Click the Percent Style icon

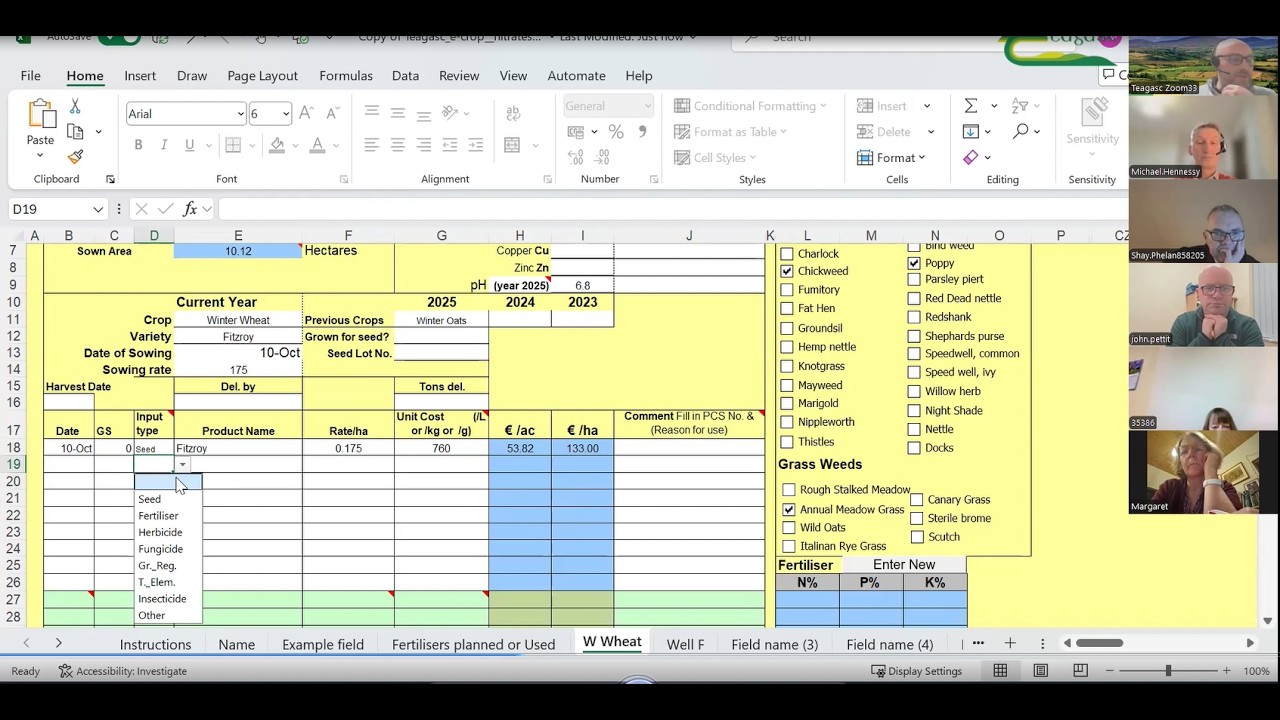[616, 131]
